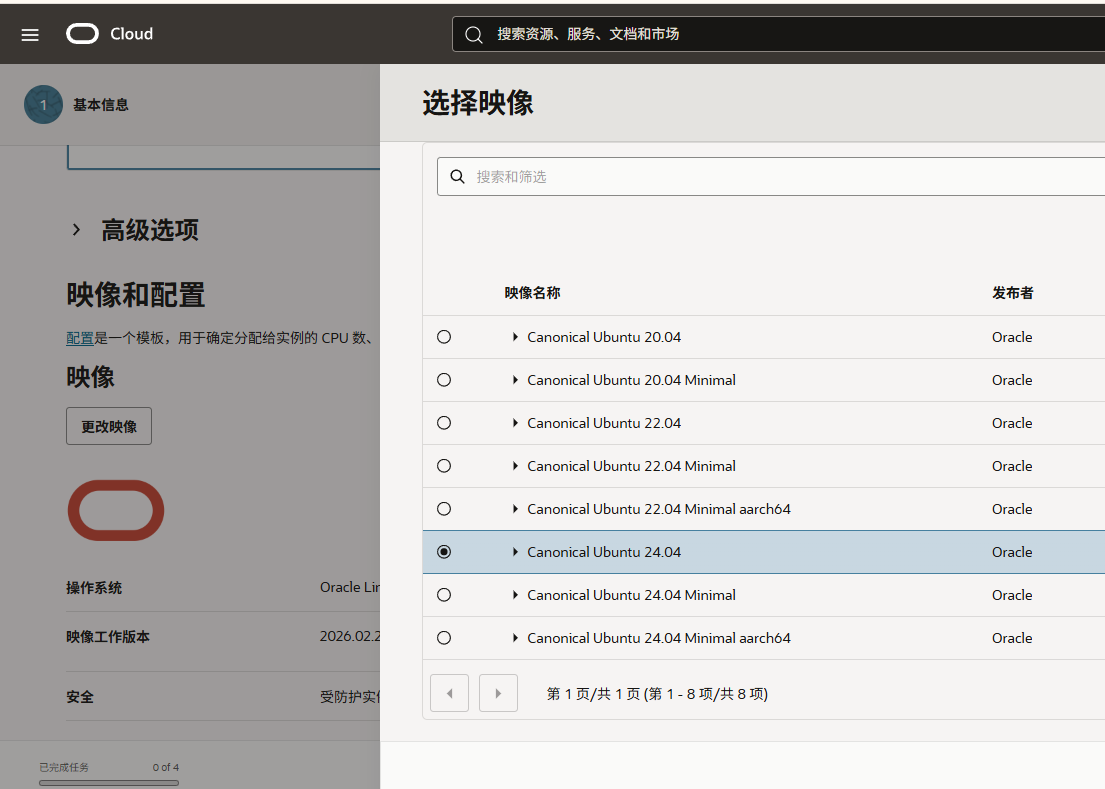Click the 已完成任务 progress bar
This screenshot has width=1105, height=789.
pyautogui.click(x=109, y=782)
